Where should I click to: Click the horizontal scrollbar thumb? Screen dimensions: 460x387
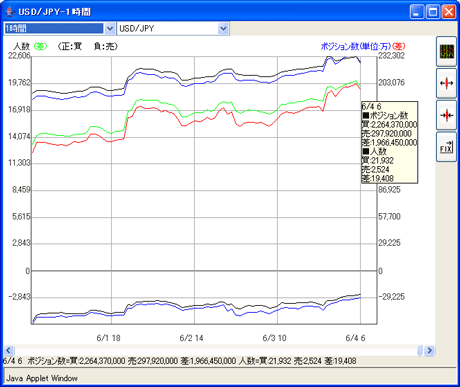[420, 350]
